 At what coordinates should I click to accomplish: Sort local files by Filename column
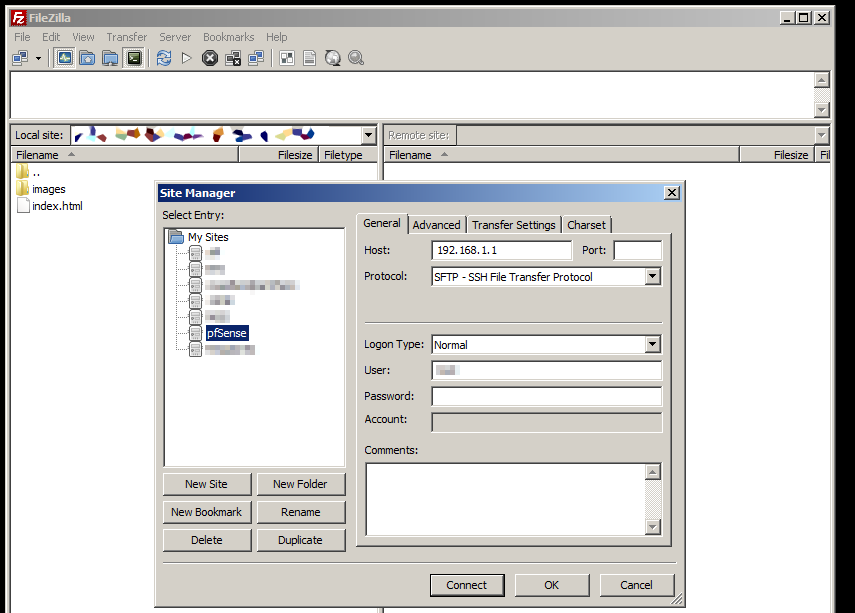[124, 155]
